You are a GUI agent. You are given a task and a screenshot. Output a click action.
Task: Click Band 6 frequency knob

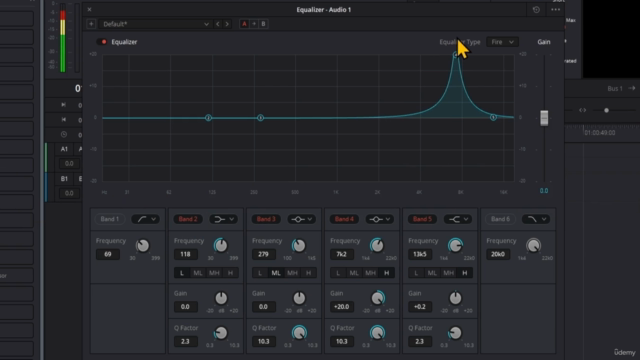coord(533,246)
